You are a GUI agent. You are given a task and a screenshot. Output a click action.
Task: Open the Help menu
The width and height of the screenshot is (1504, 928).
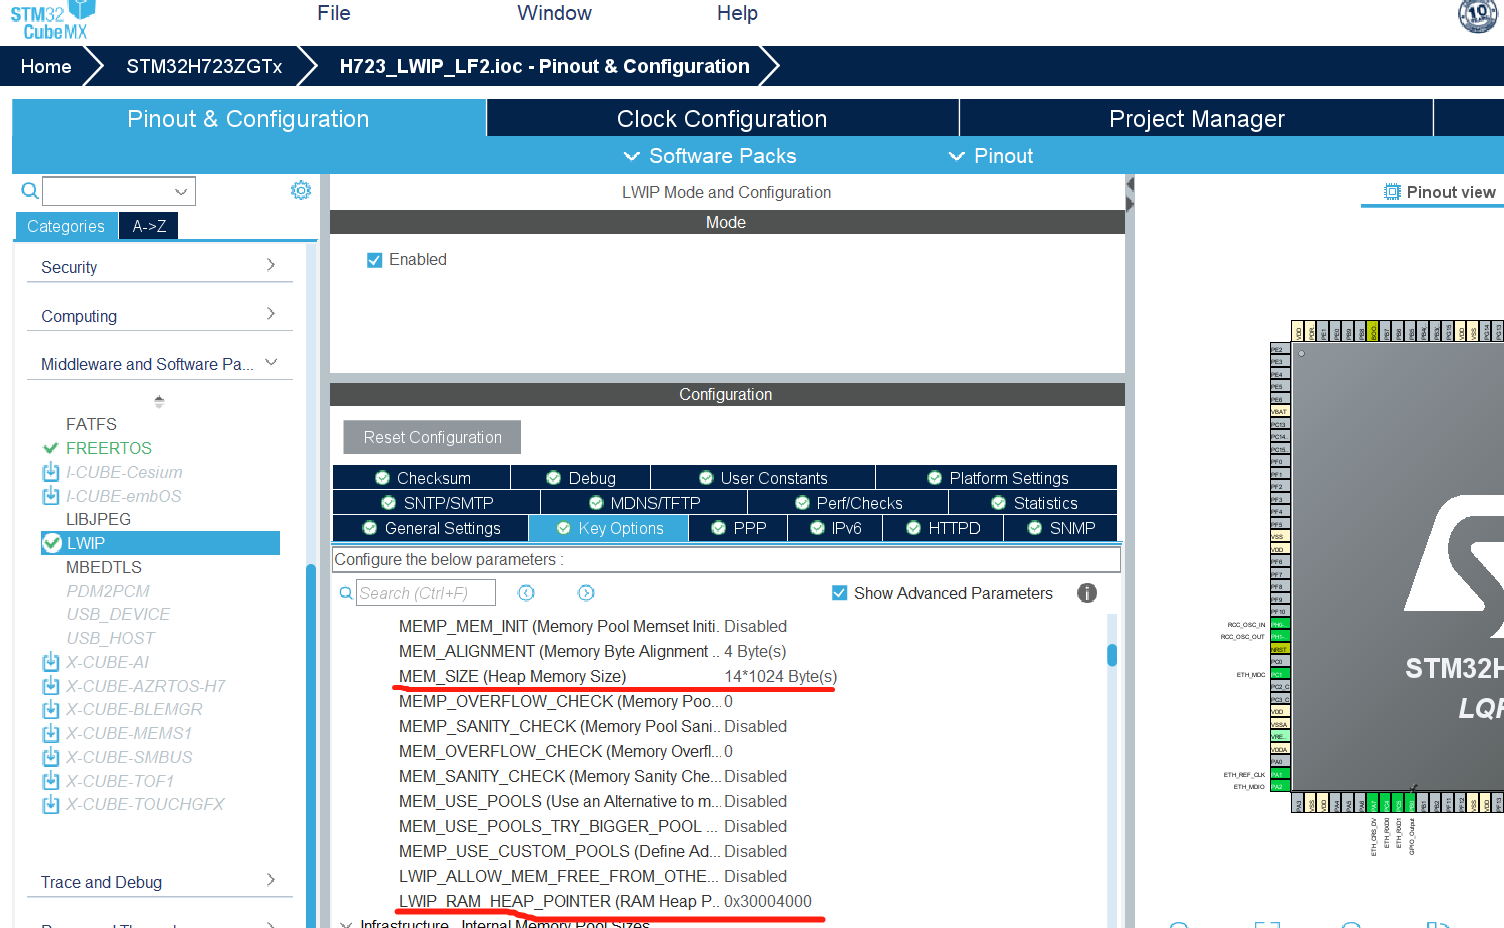(x=737, y=13)
